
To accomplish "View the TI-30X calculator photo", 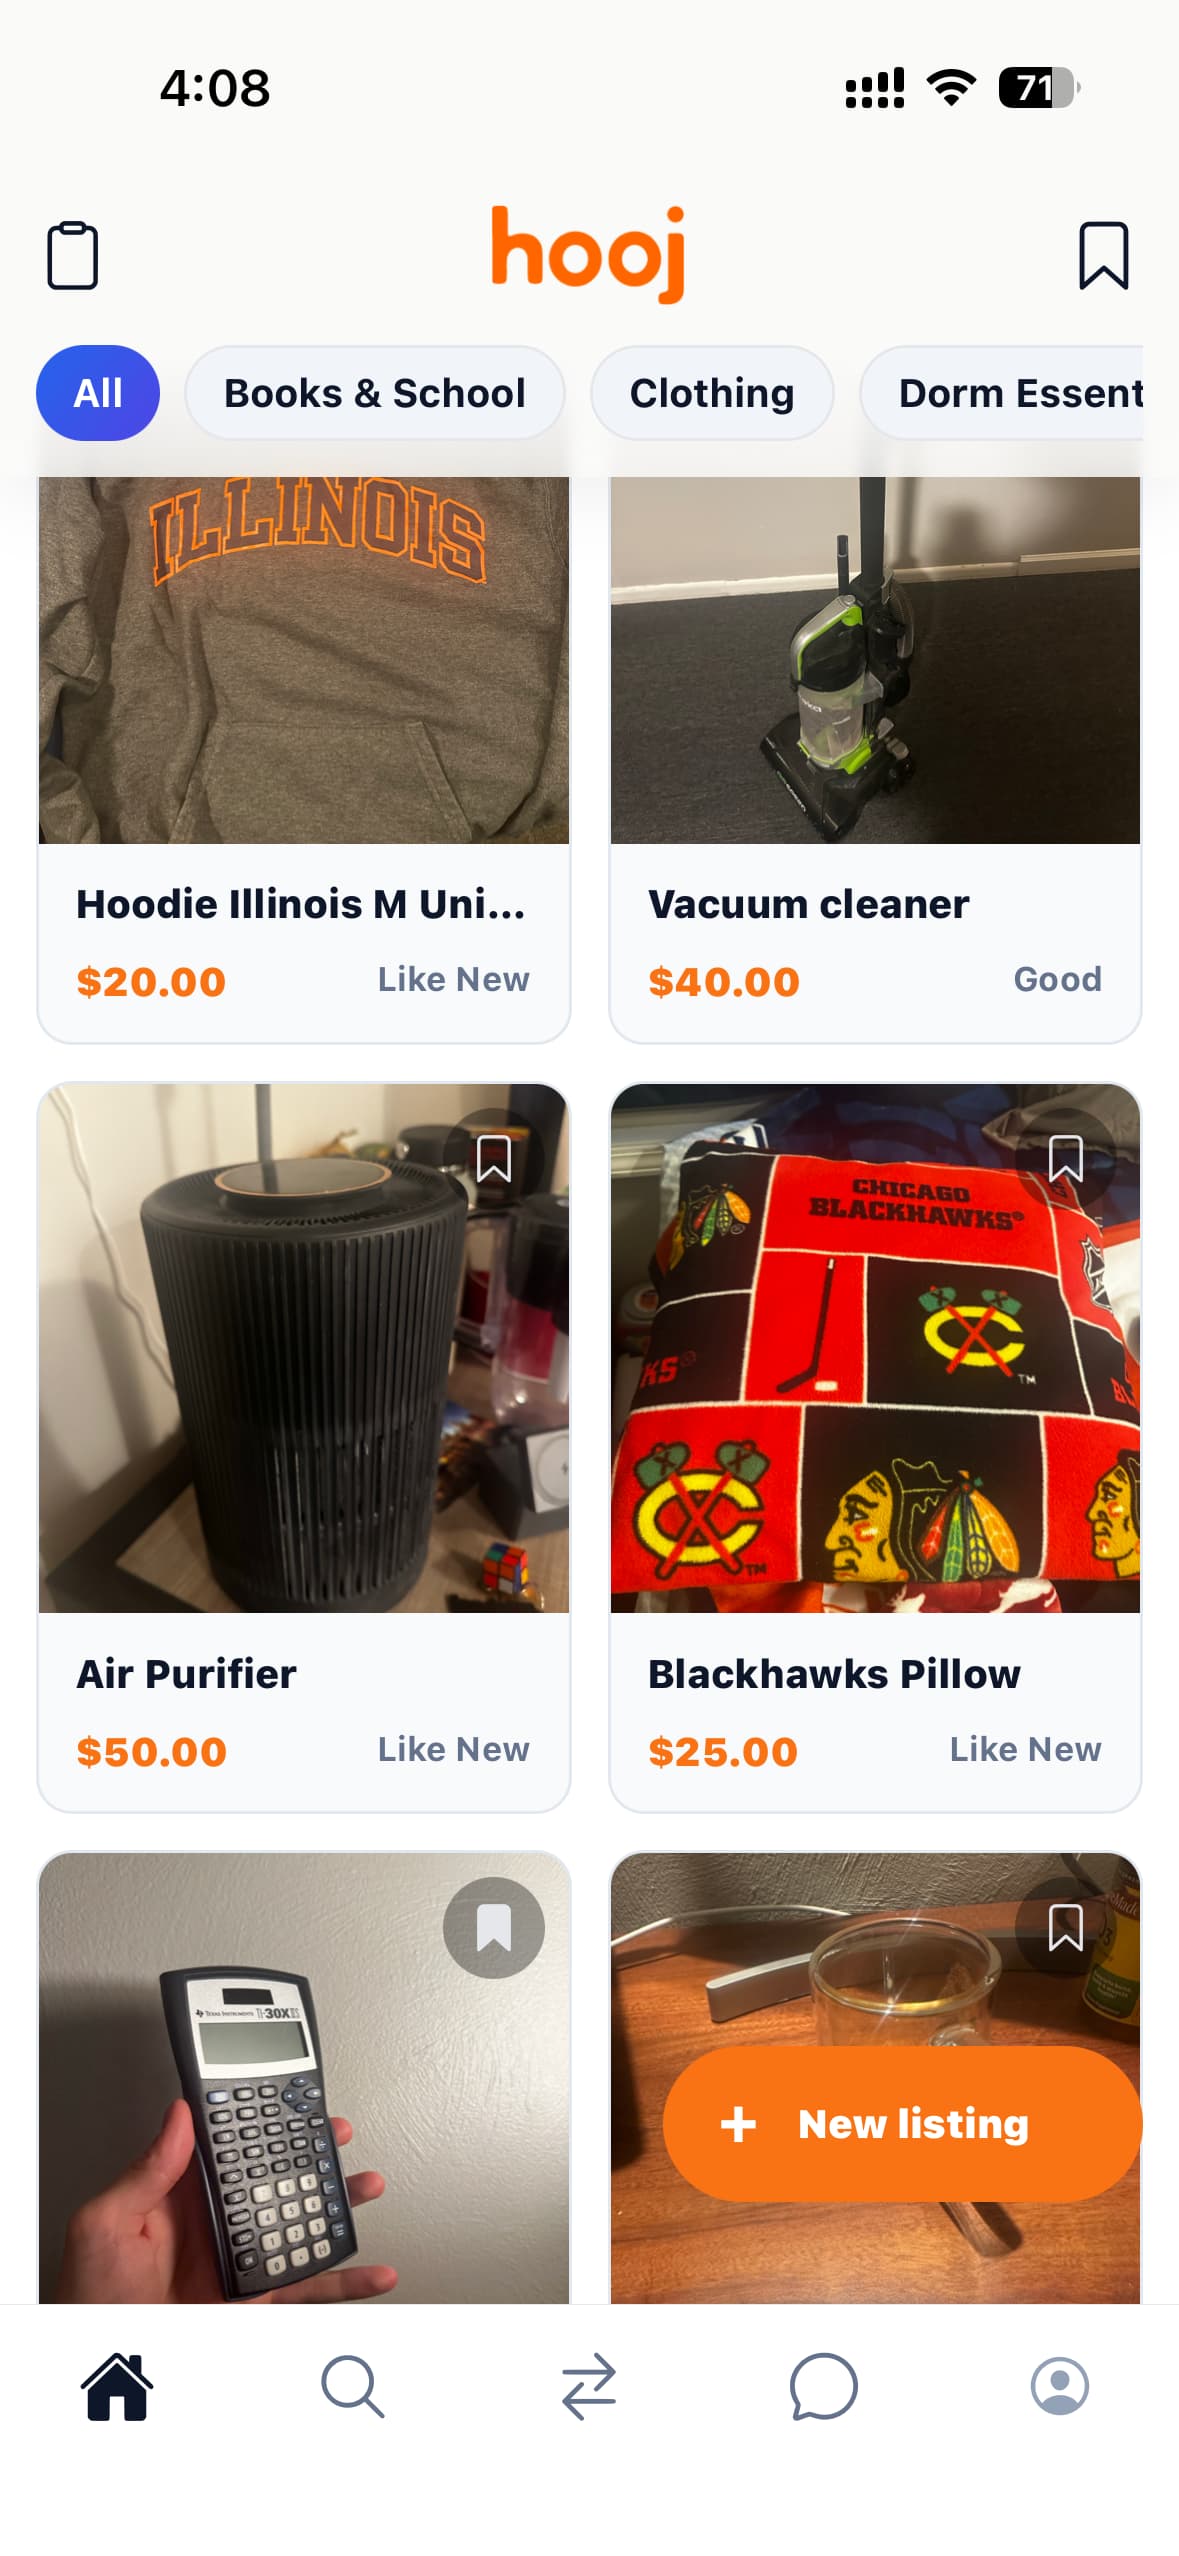I will point(304,2078).
